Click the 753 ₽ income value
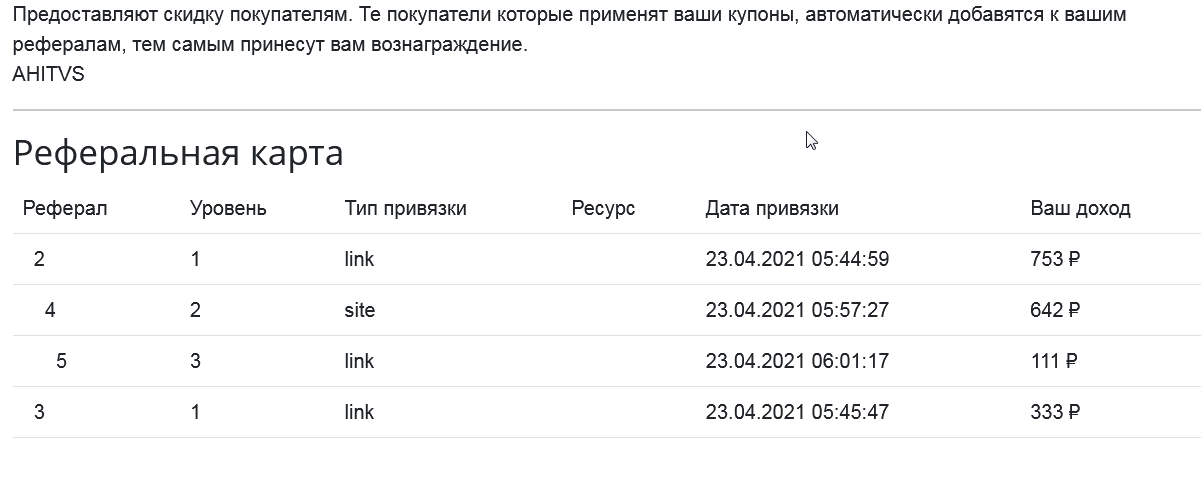 point(1055,259)
